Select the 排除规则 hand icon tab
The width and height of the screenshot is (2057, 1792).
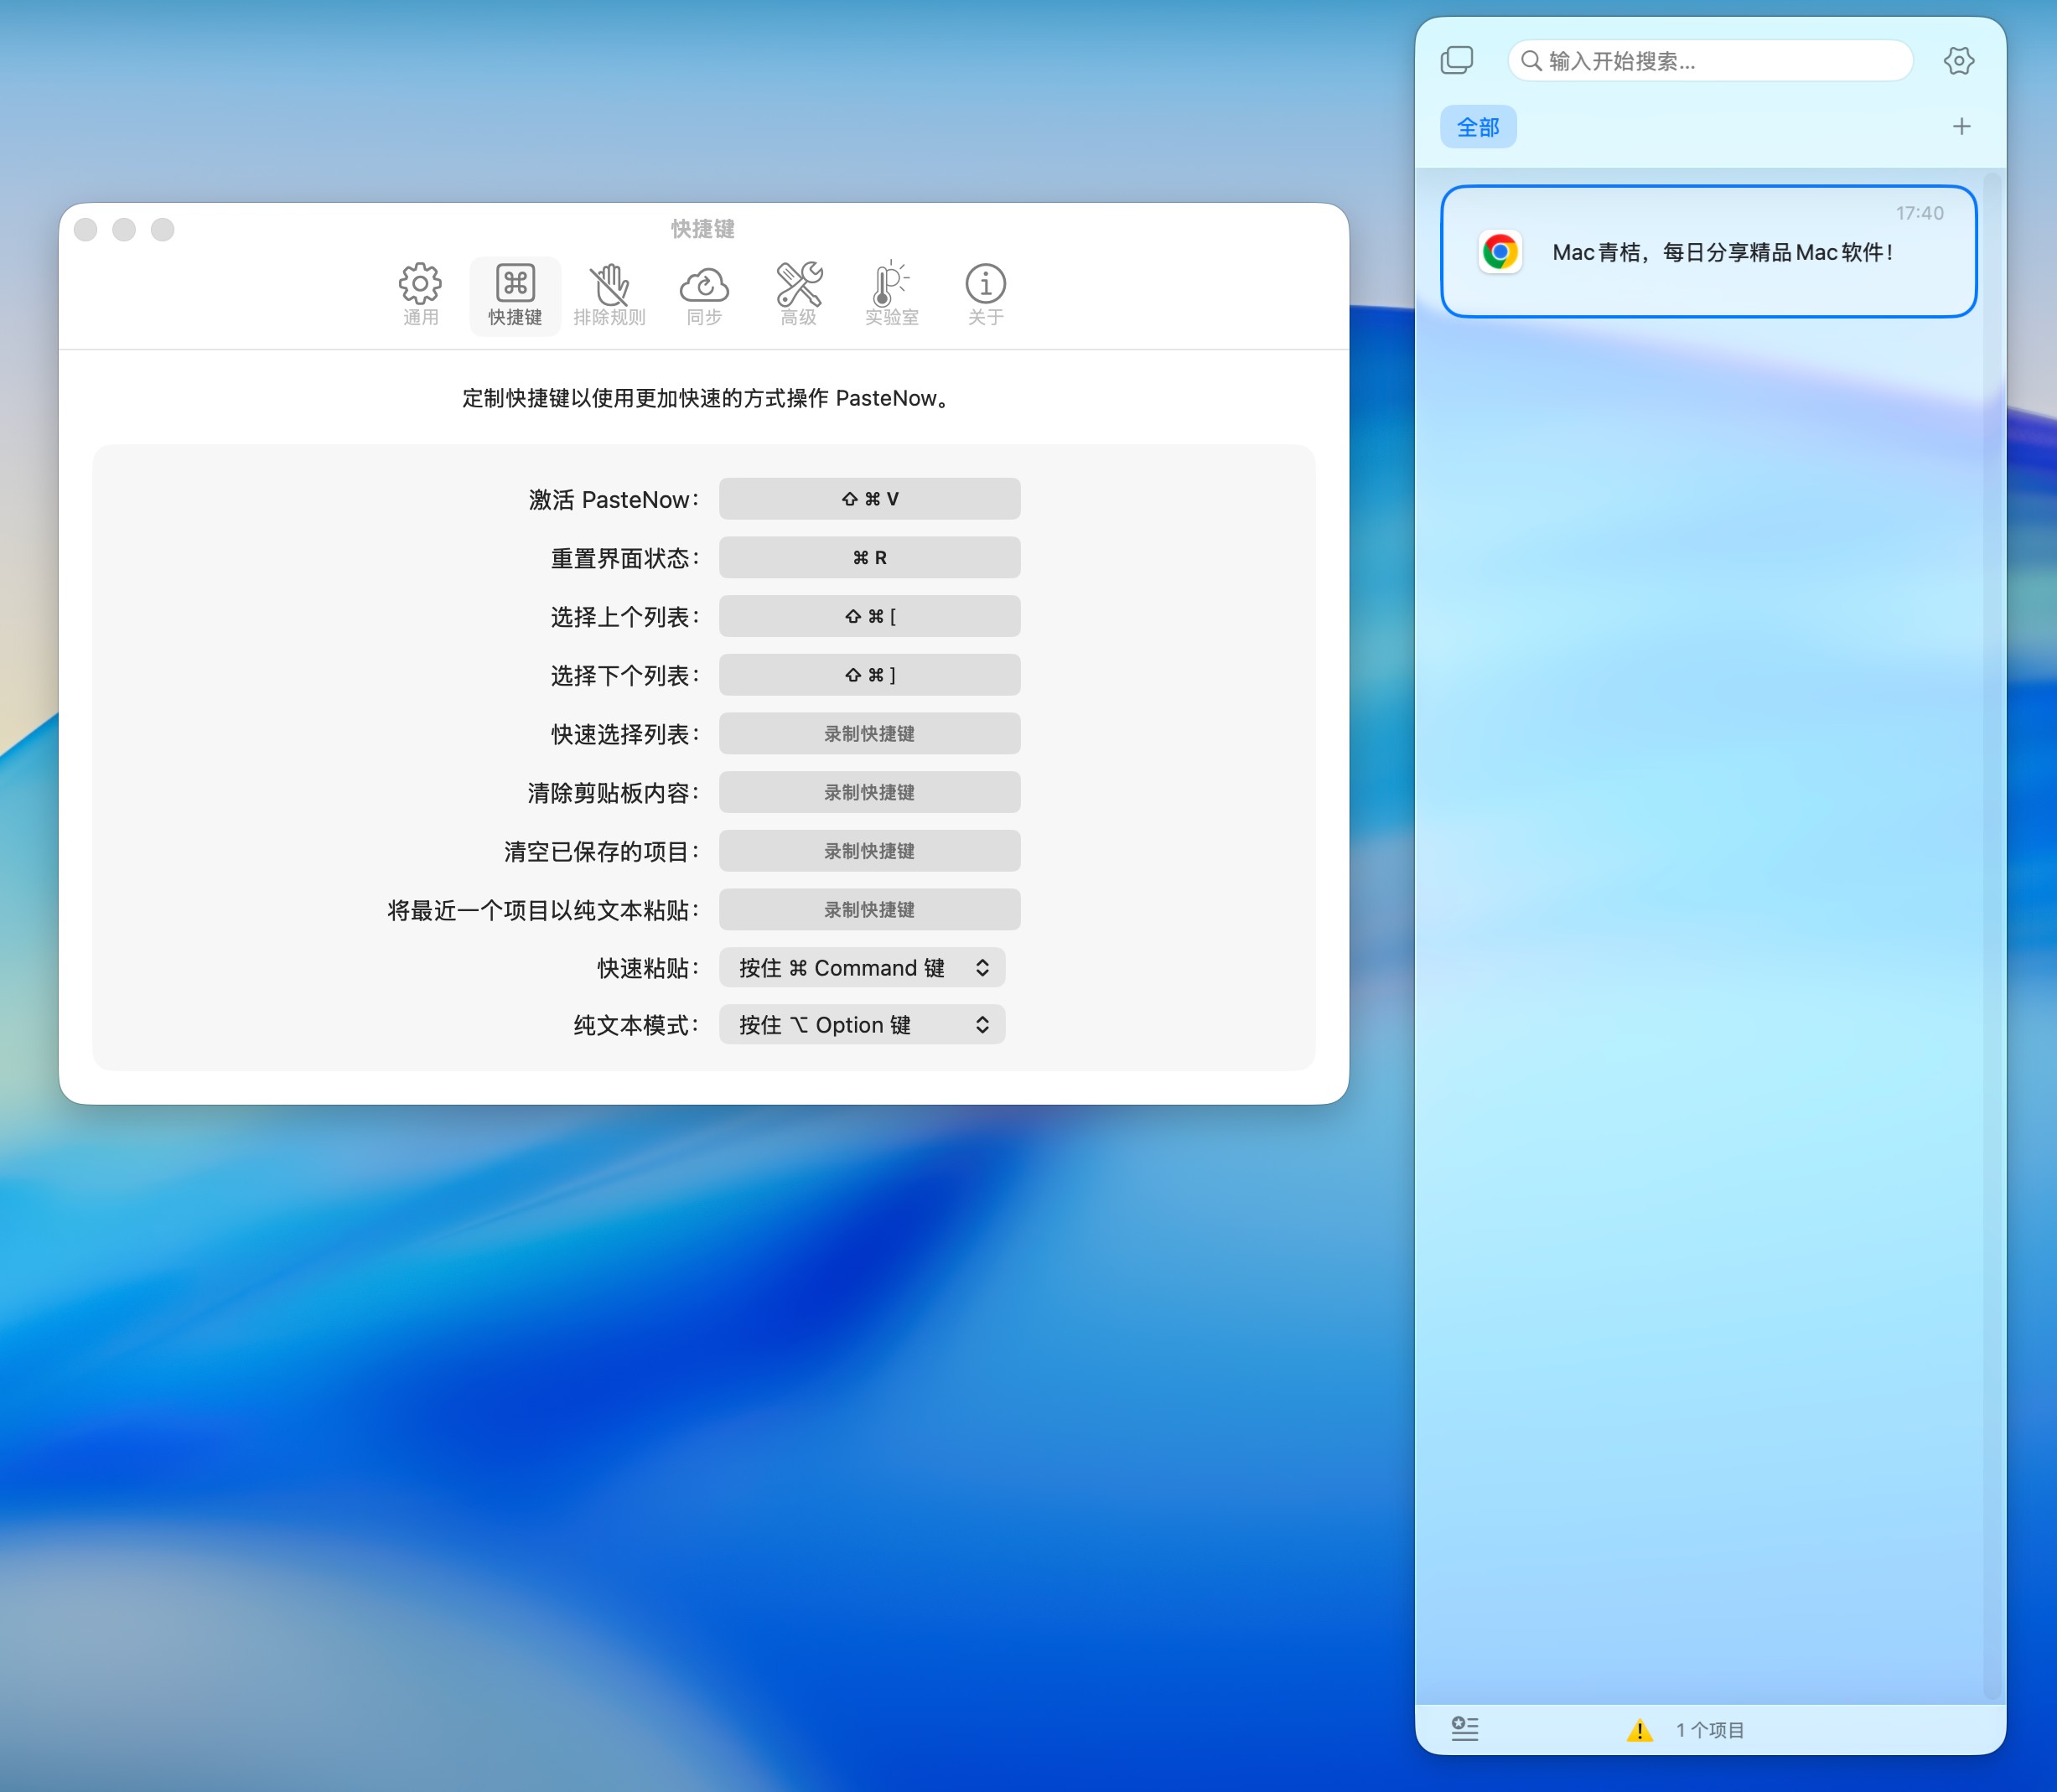click(x=609, y=294)
